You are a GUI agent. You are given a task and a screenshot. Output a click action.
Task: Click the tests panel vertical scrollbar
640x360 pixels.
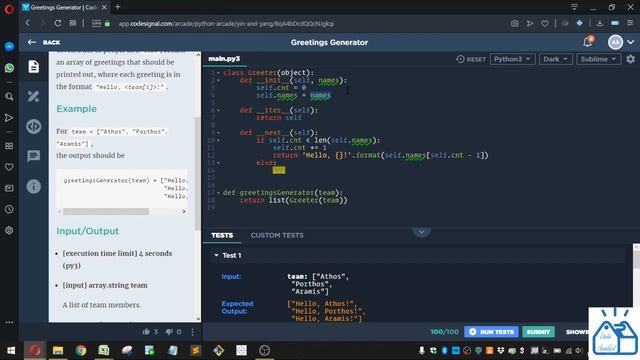[636, 259]
